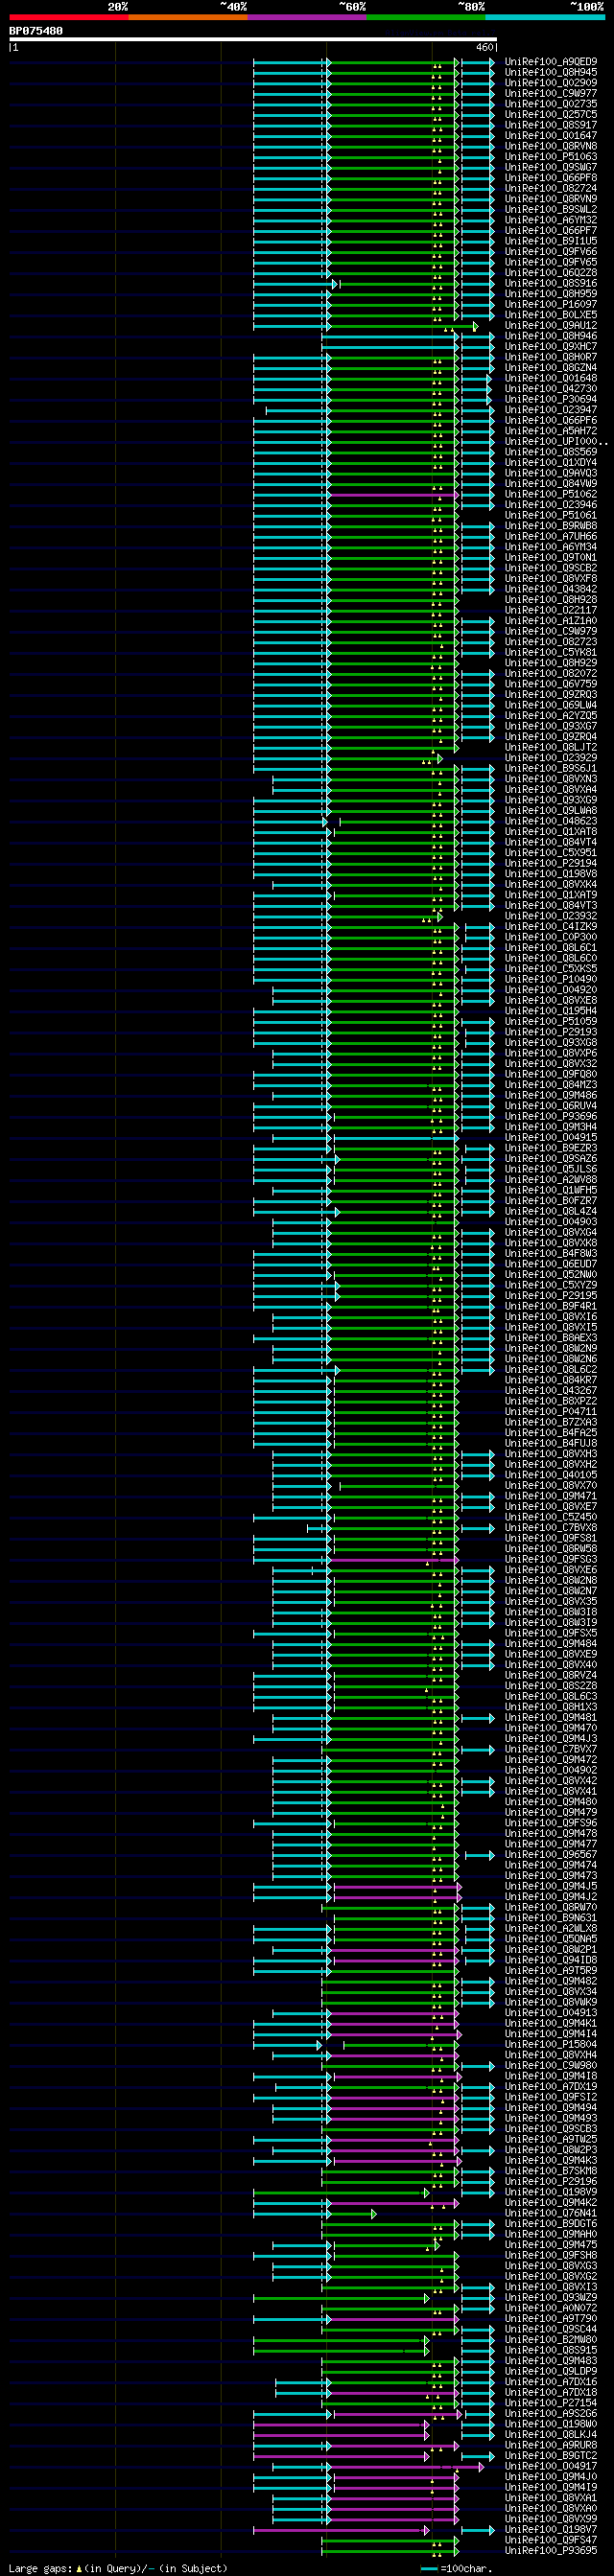This screenshot has height=2576, width=614.
Task: Click the red ~20% identity legend bar
Action: coord(68,17)
